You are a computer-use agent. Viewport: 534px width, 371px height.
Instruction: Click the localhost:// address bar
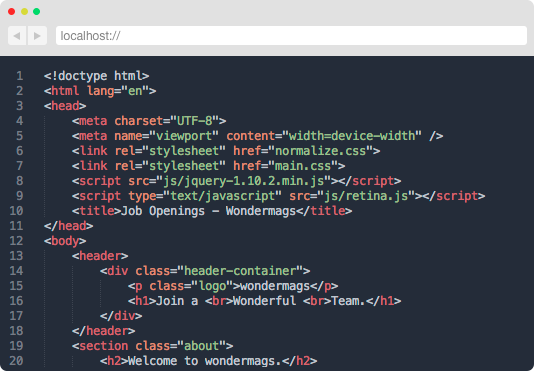click(x=291, y=35)
